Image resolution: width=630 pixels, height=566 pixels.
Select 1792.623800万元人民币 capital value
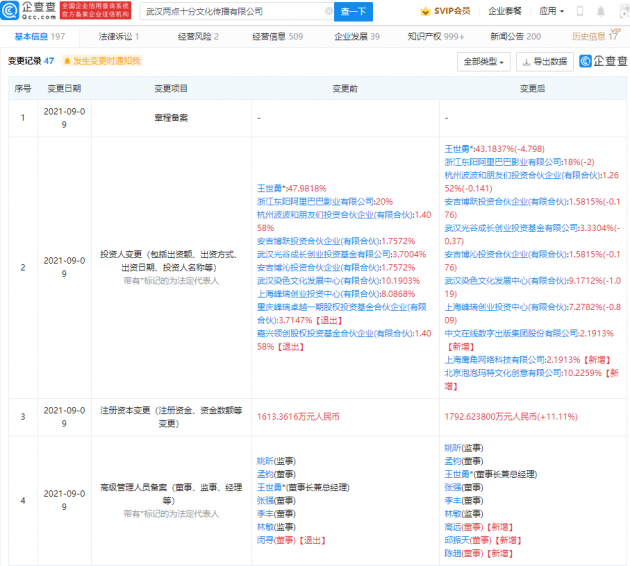coord(511,417)
